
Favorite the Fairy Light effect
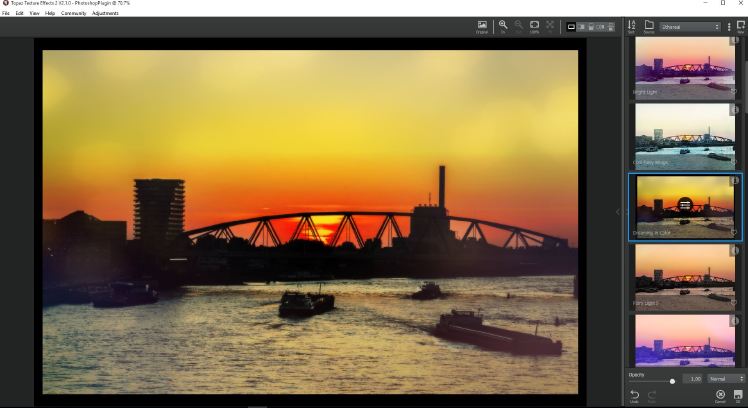pos(734,303)
